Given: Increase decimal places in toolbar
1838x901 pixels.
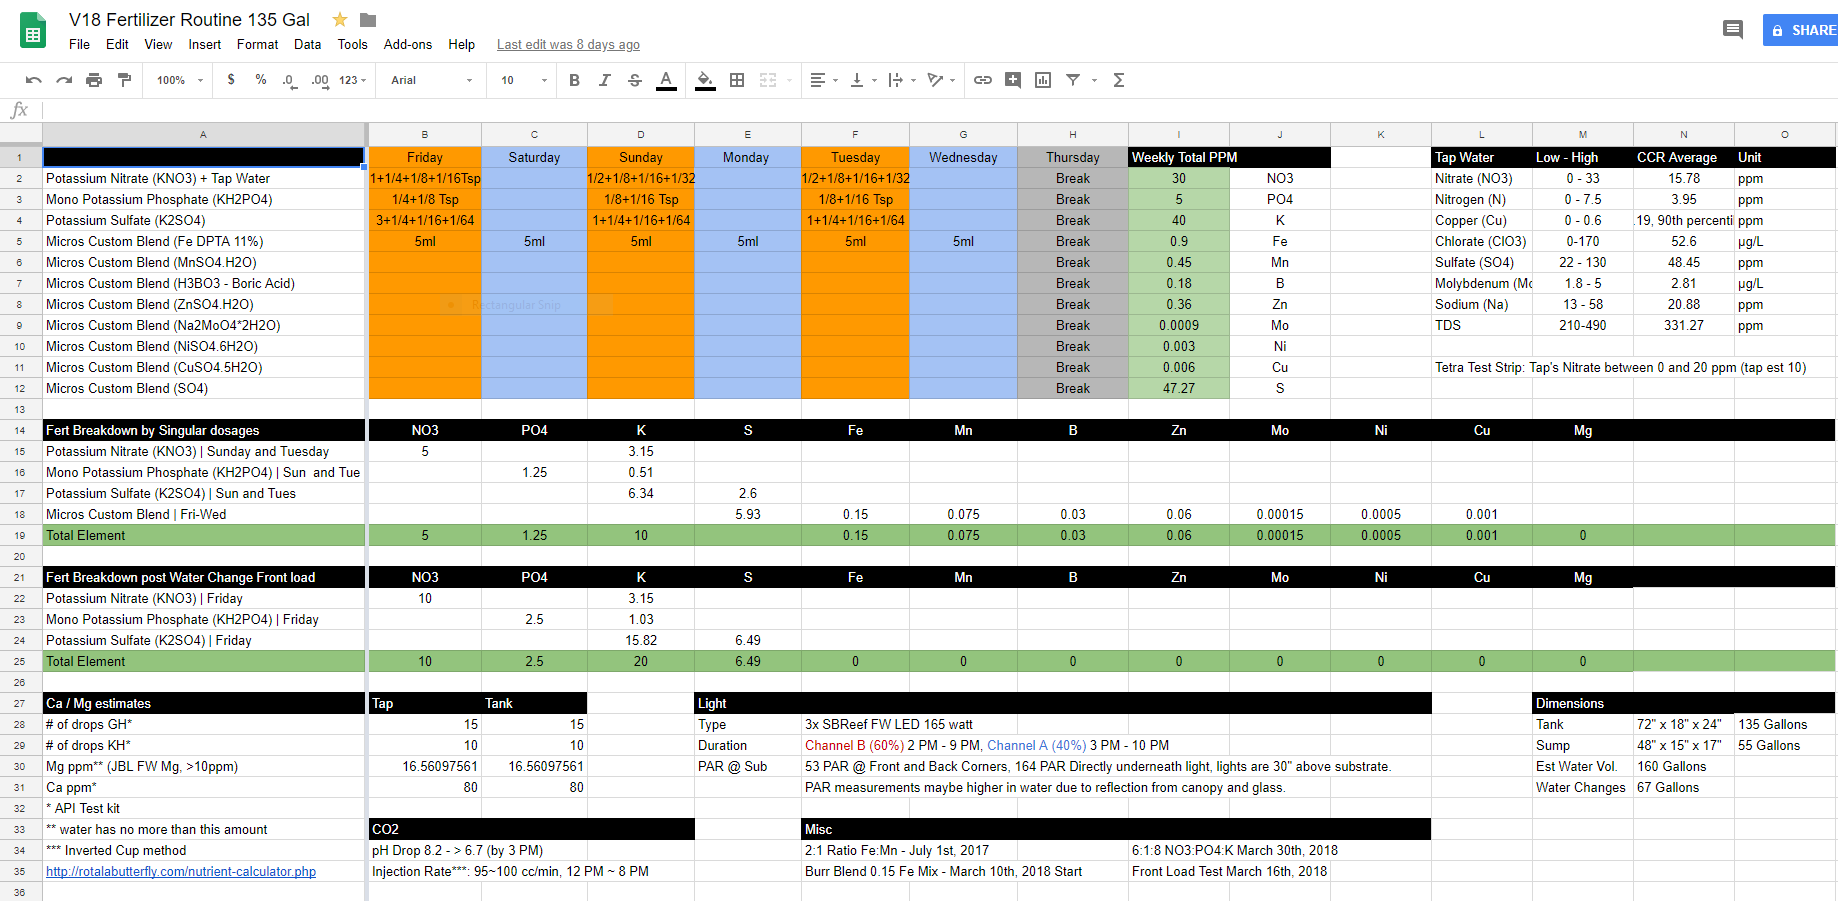Looking at the screenshot, I should pyautogui.click(x=320, y=80).
